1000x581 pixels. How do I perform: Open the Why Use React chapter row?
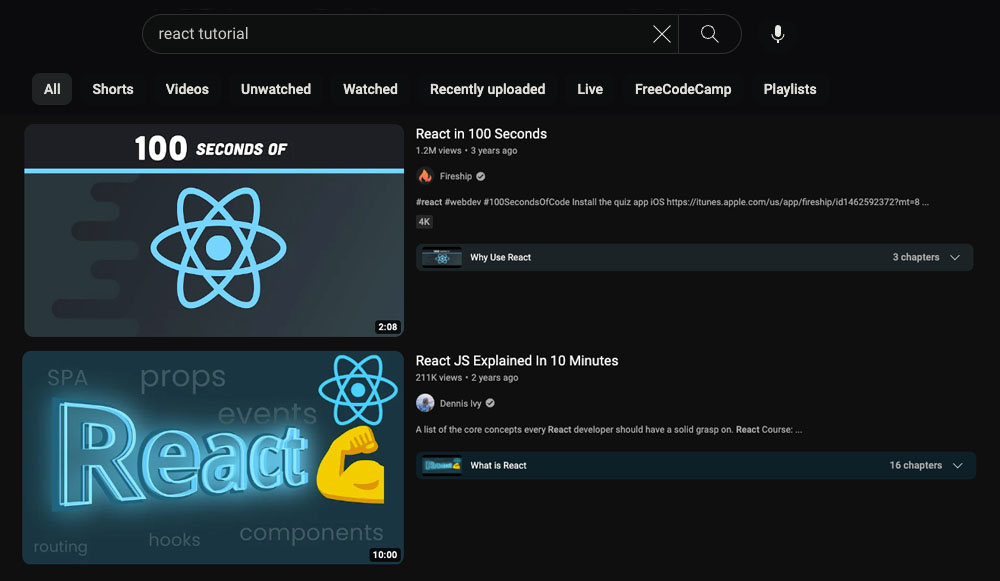[500, 257]
